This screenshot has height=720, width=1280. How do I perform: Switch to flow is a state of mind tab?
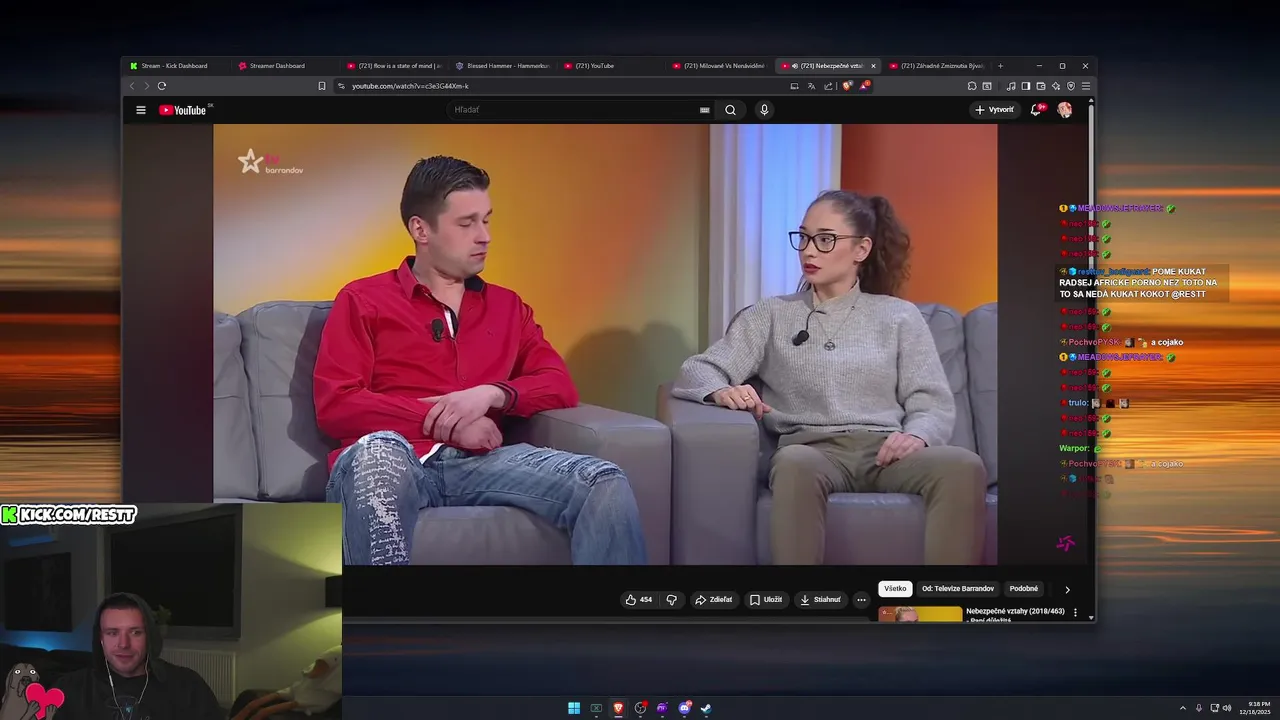(x=393, y=66)
